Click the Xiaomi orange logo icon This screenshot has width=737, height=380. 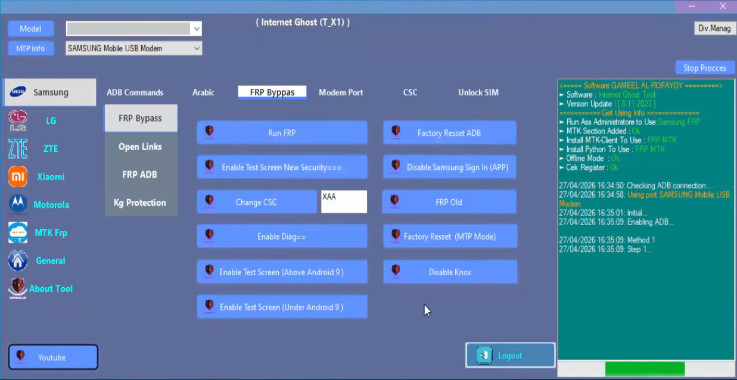(x=18, y=176)
